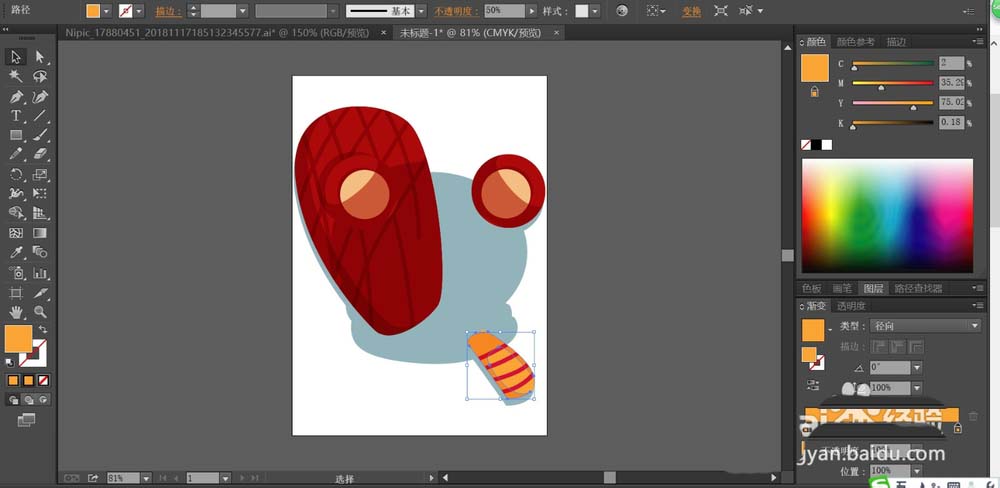1000x488 pixels.
Task: Pick a color from the spectrum
Action: pyautogui.click(x=886, y=214)
